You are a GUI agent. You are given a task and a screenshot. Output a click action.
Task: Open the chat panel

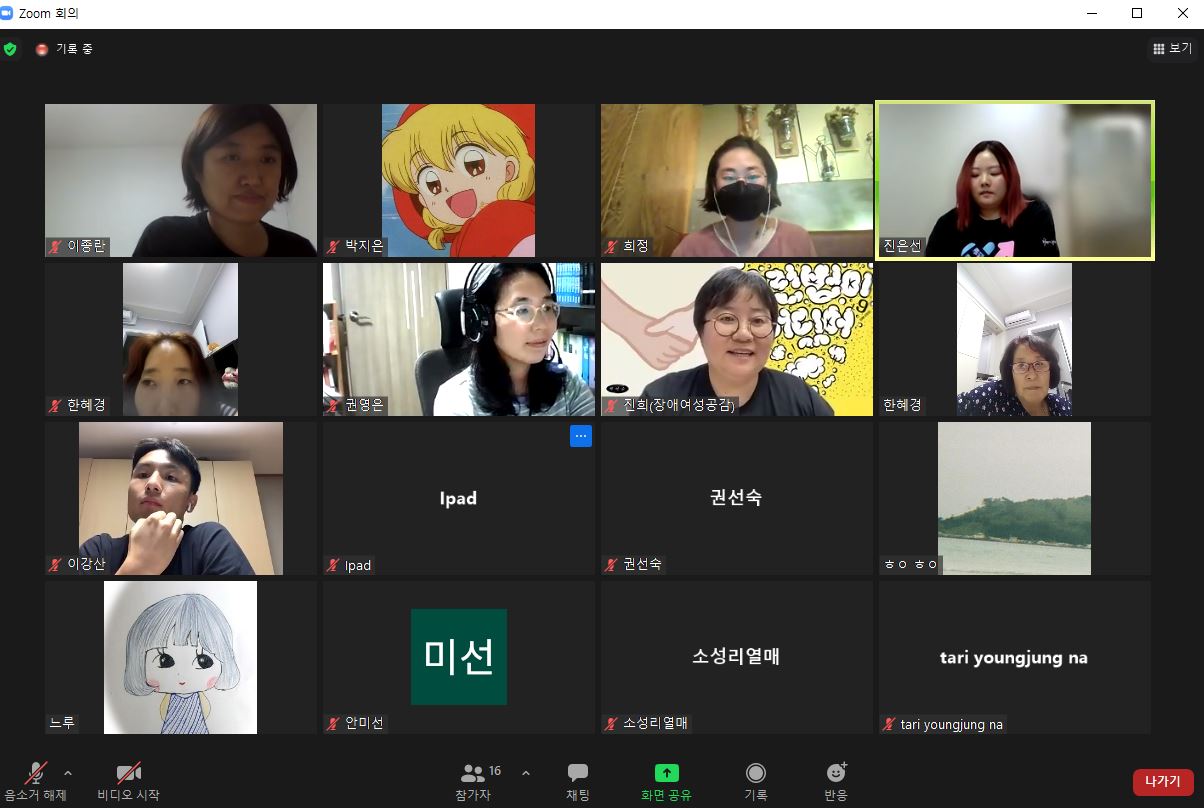pyautogui.click(x=578, y=773)
